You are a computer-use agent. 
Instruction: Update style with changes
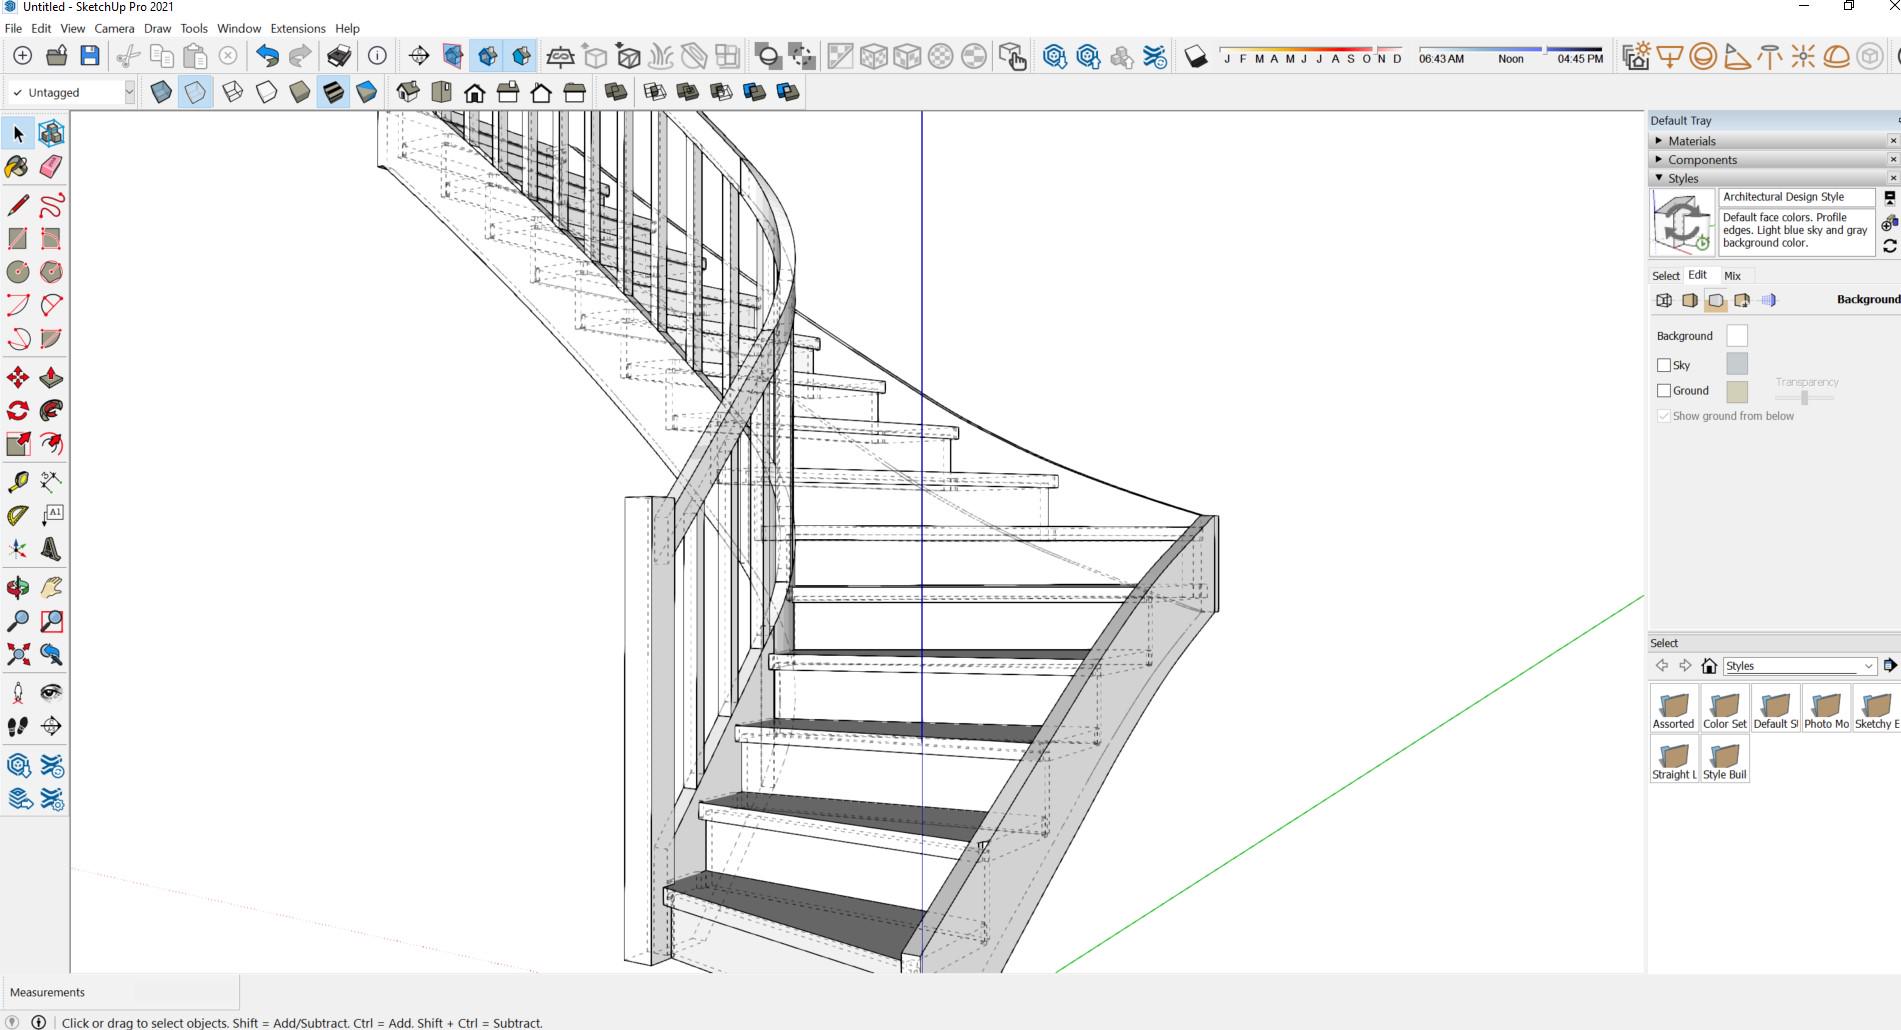1889,246
